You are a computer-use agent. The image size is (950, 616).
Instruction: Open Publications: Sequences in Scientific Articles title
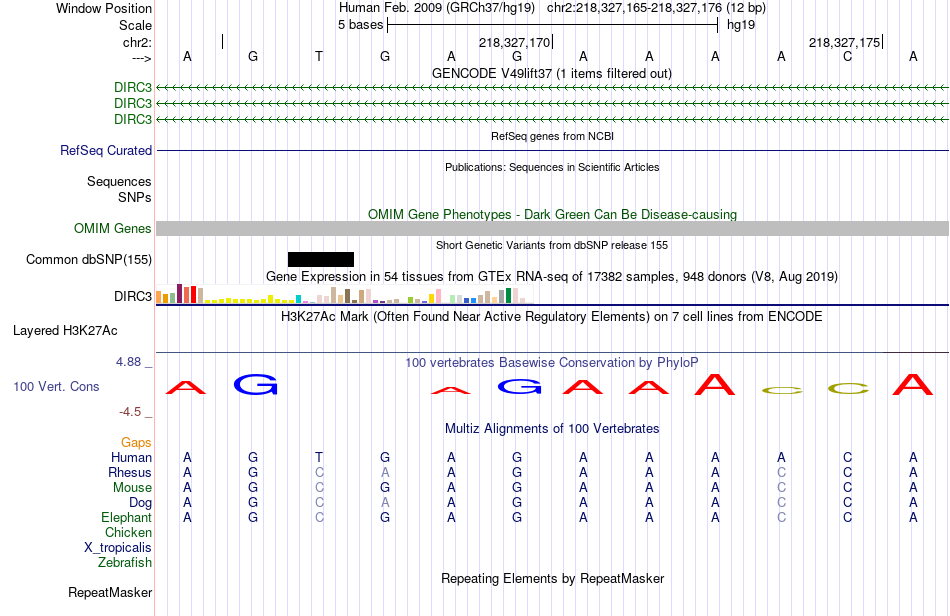(552, 167)
